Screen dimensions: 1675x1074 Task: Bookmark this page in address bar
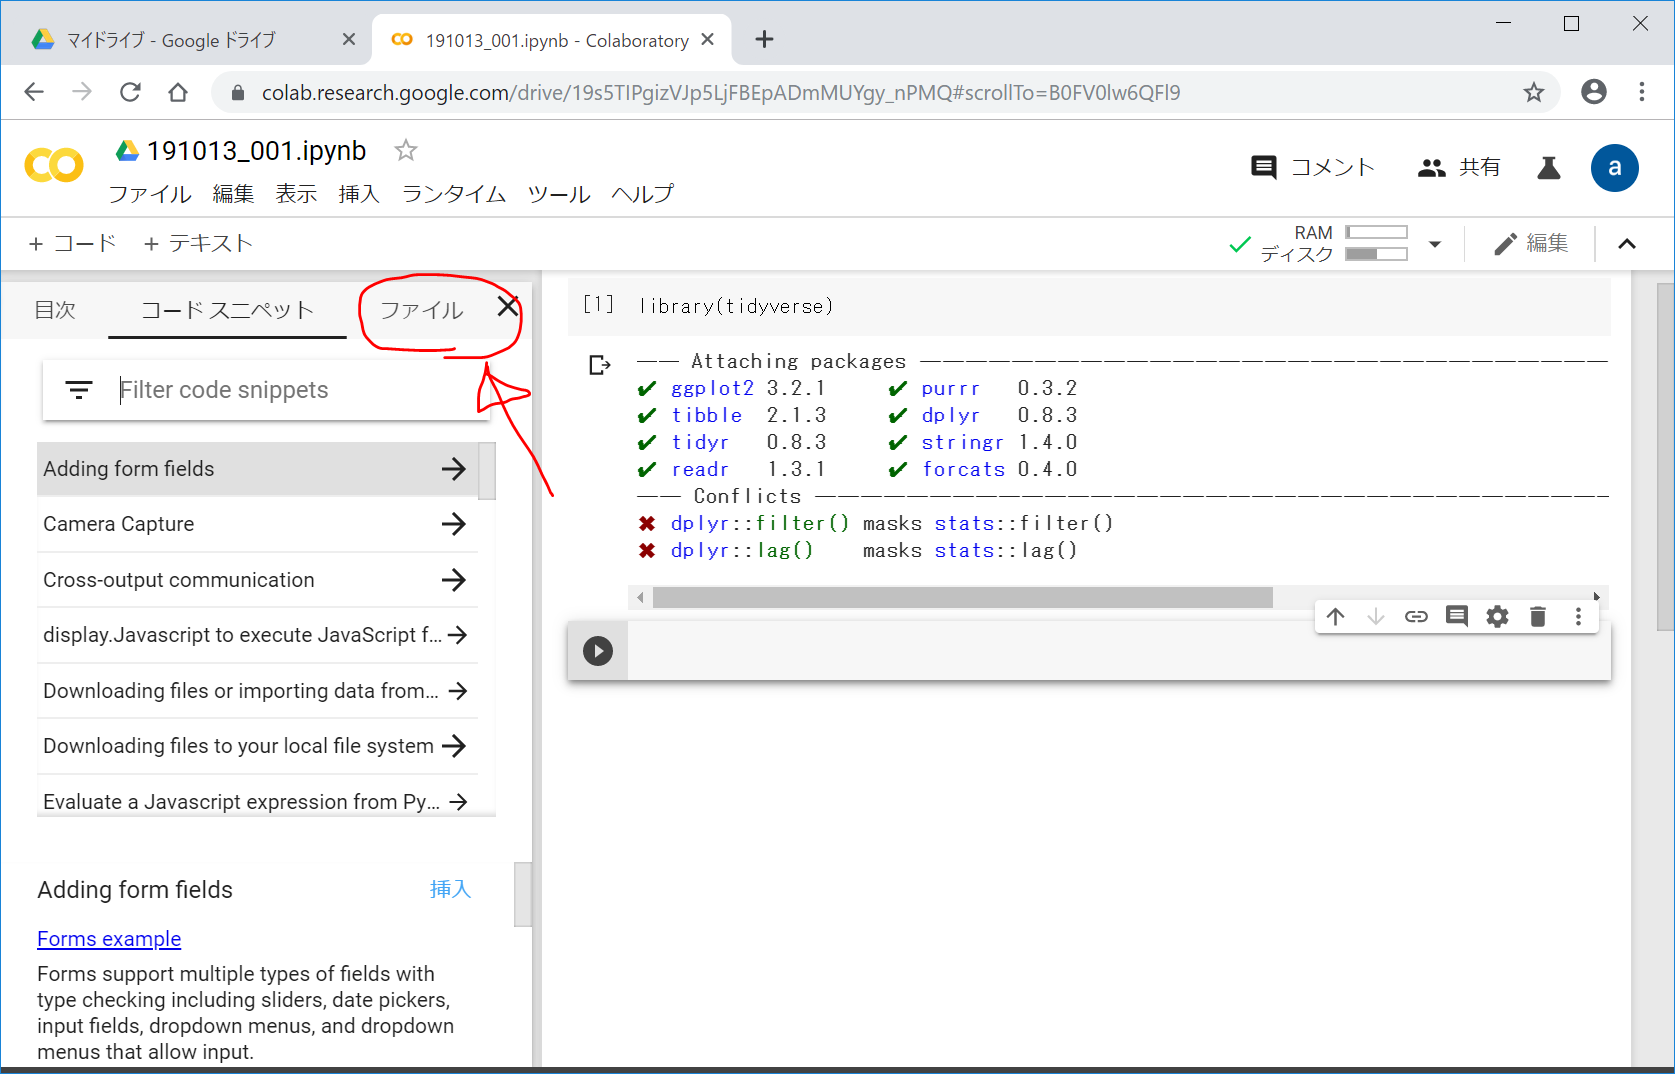tap(1533, 93)
